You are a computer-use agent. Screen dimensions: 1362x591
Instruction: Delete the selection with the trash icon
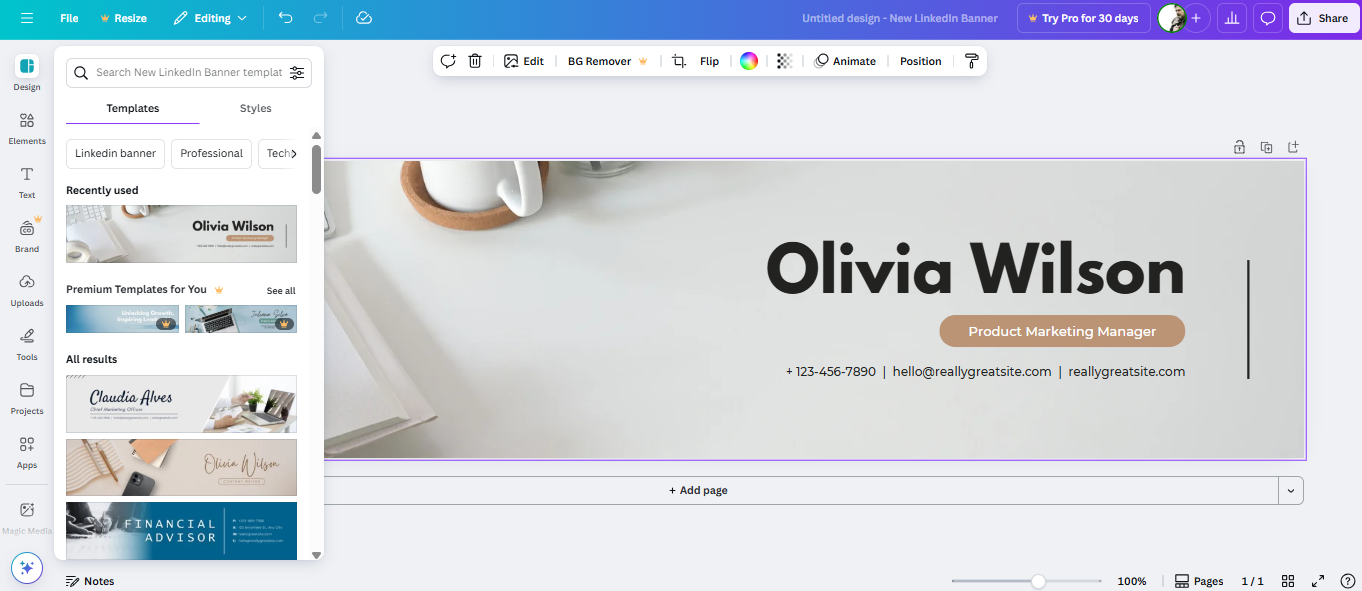click(x=474, y=61)
